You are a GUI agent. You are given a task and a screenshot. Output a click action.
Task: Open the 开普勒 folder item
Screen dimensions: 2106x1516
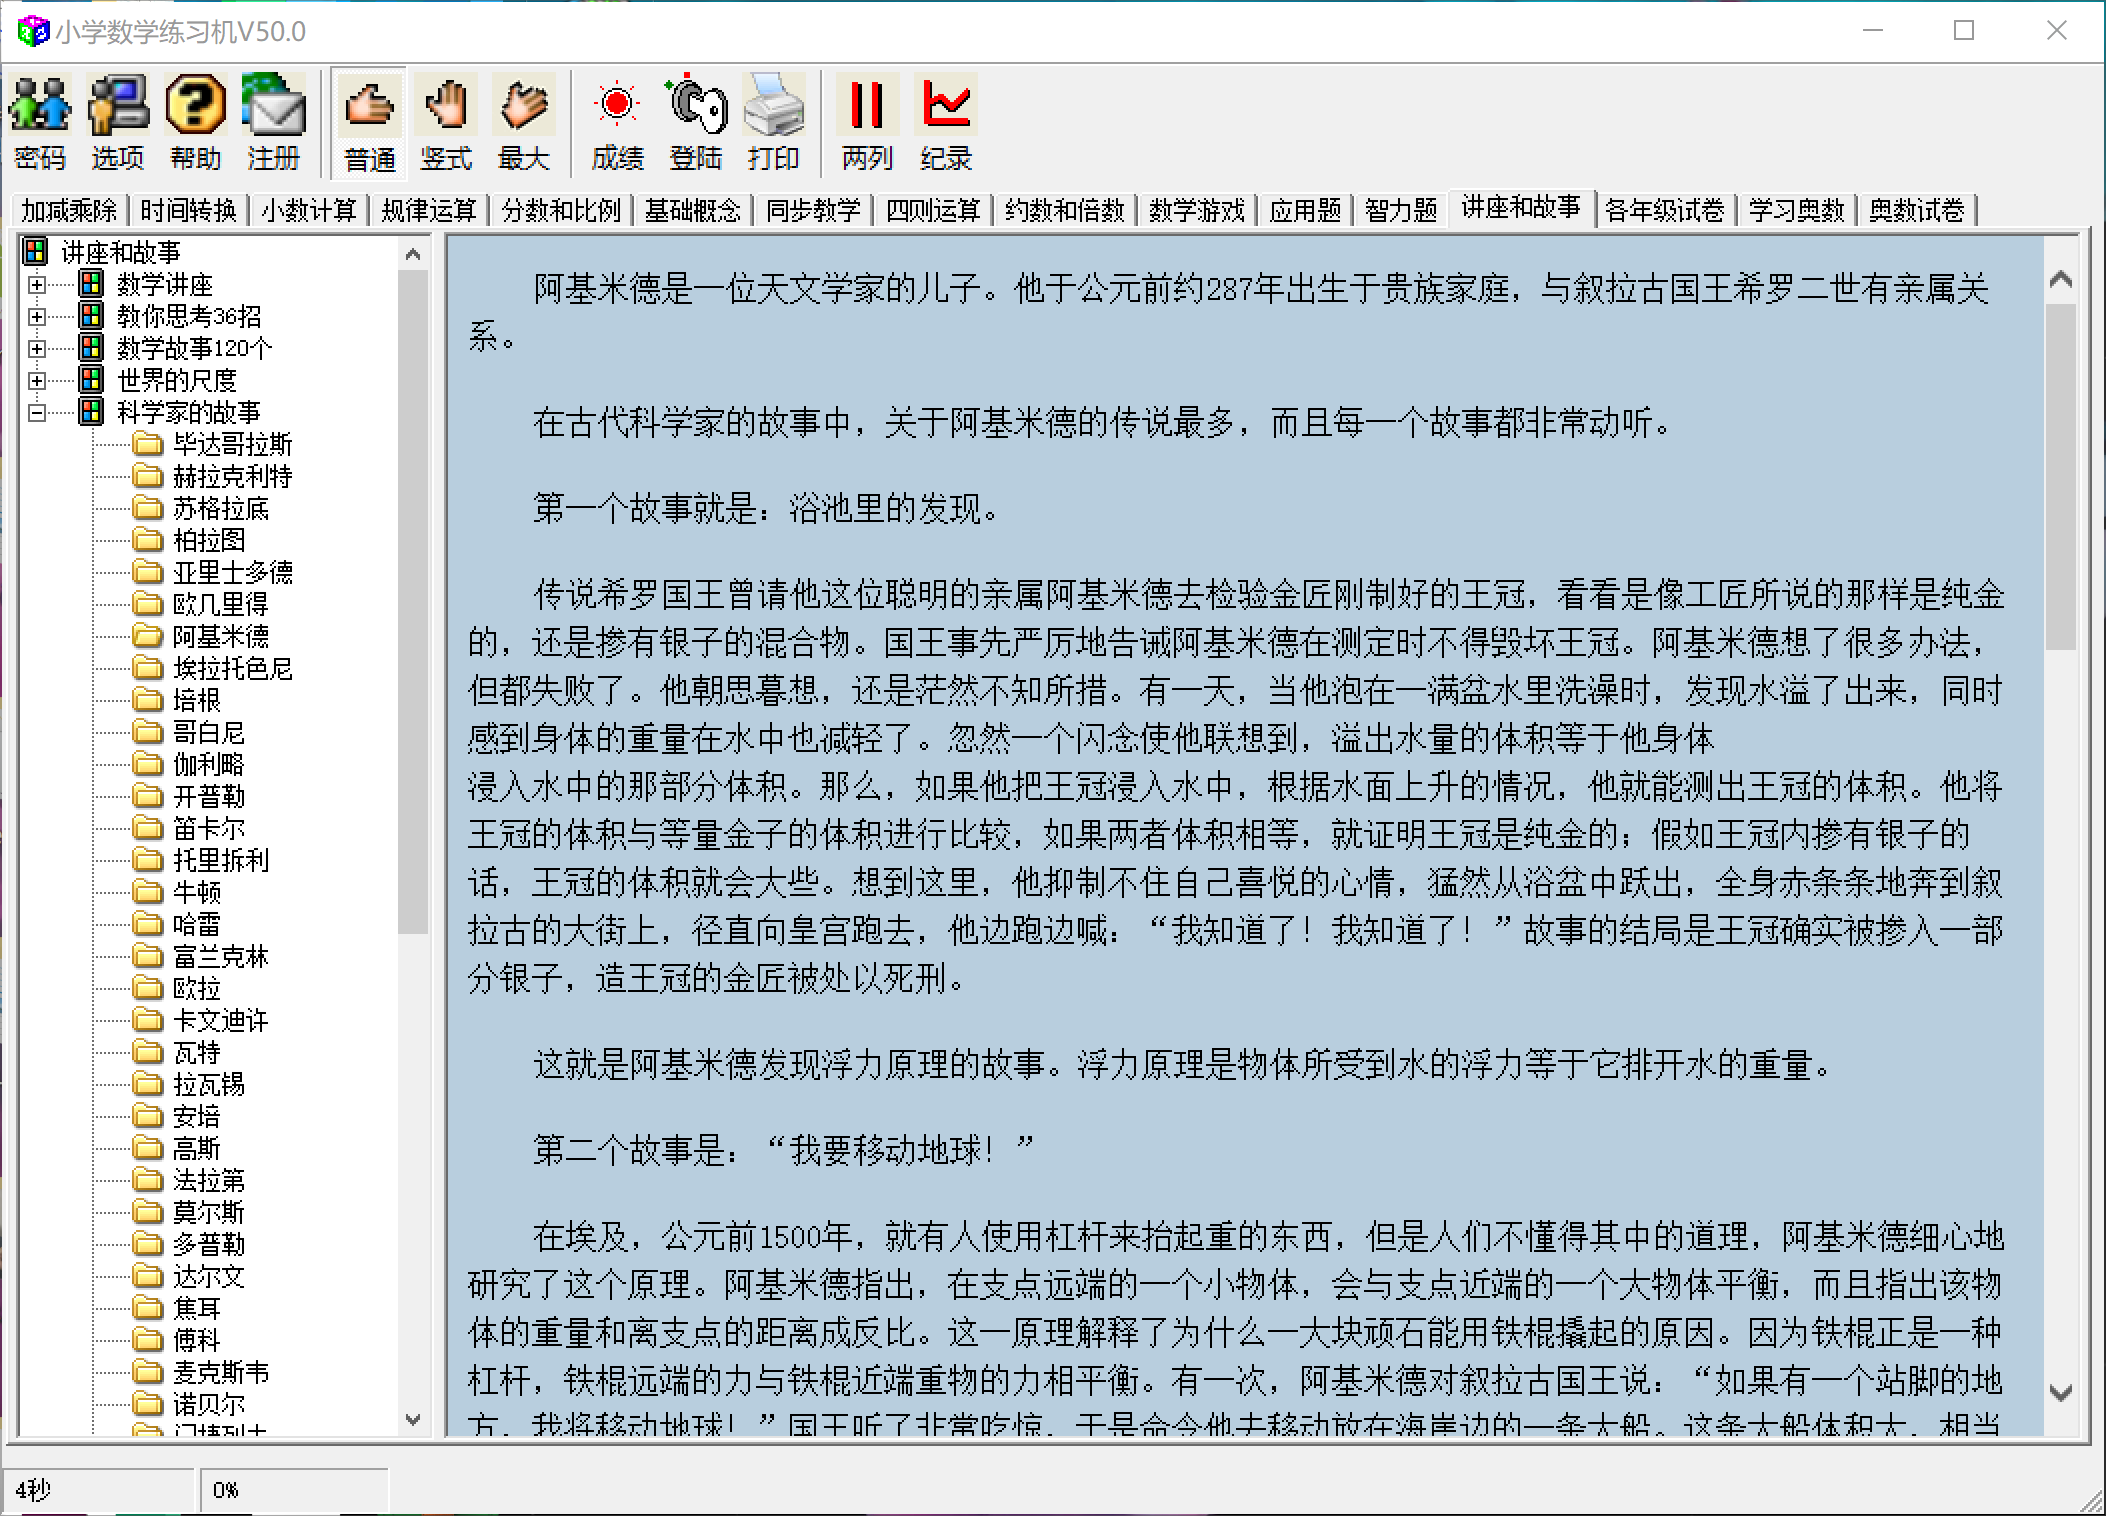point(208,797)
